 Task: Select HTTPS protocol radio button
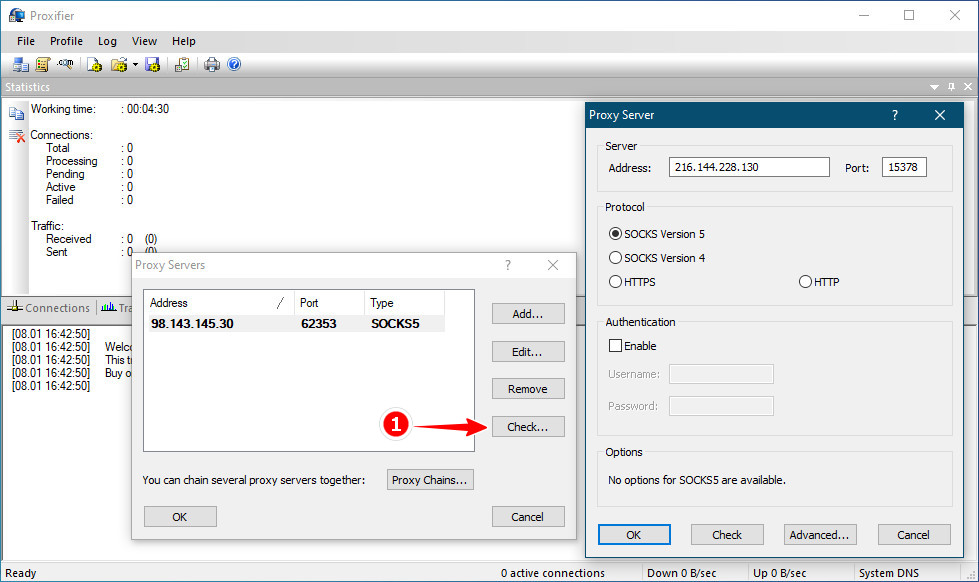tap(632, 282)
